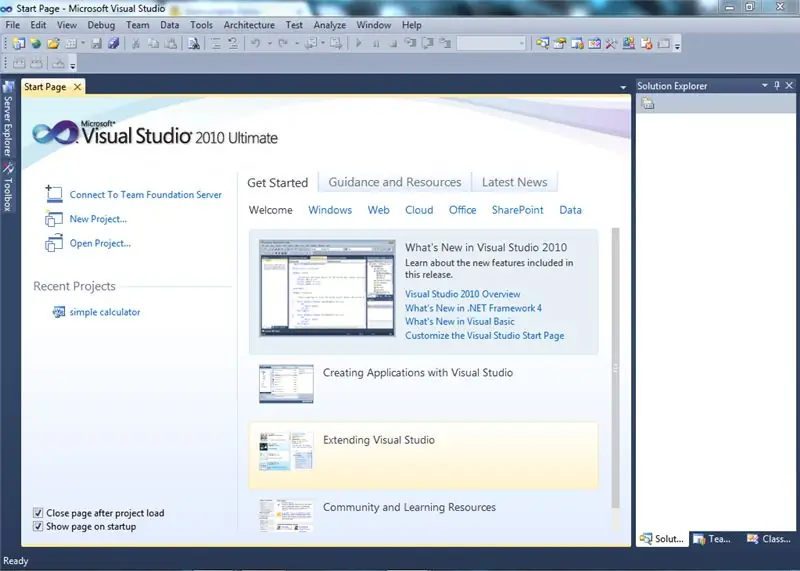Click the Open File folder toolbar icon
Viewport: 800px width, 571px height.
(x=53, y=44)
